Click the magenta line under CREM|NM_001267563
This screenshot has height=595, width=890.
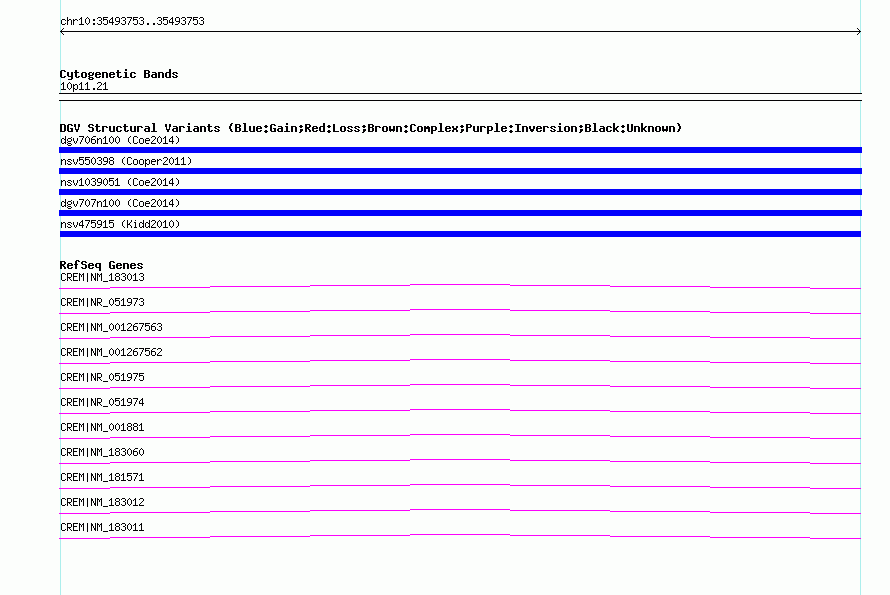pos(460,337)
